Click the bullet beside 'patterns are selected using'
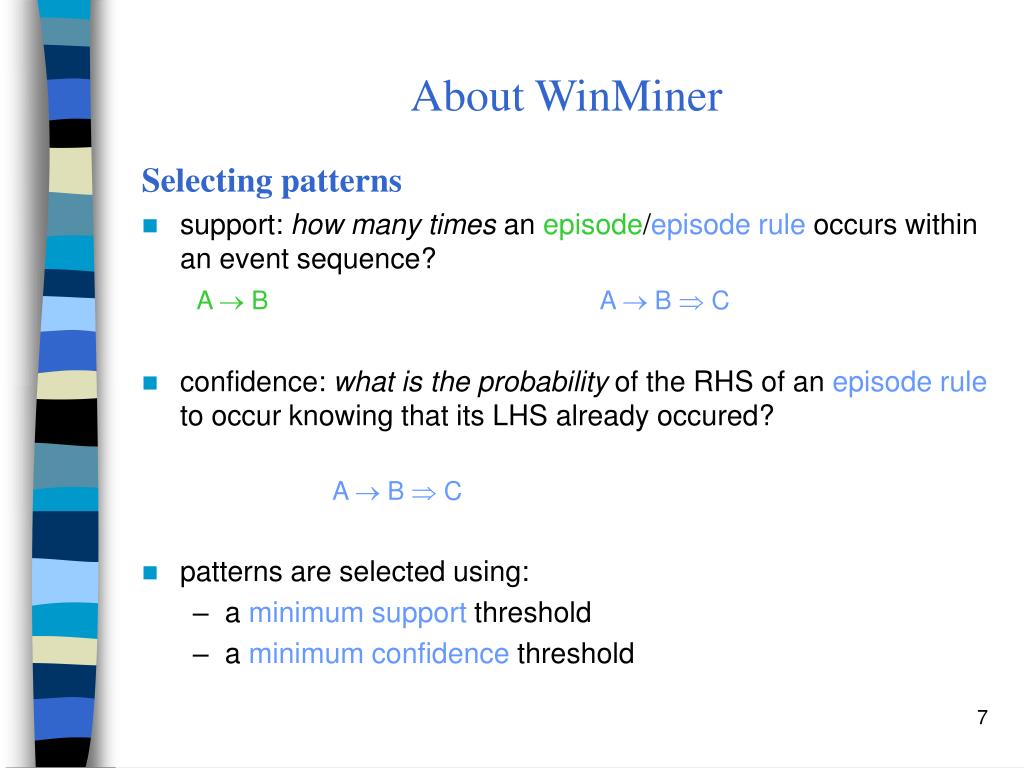The height and width of the screenshot is (768, 1024). click(150, 573)
